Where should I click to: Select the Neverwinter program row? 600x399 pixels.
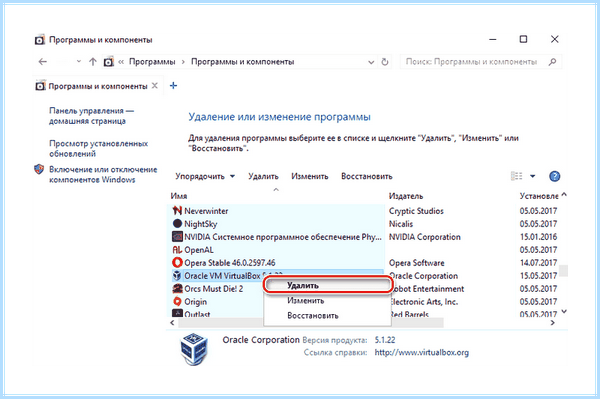[x=277, y=211]
